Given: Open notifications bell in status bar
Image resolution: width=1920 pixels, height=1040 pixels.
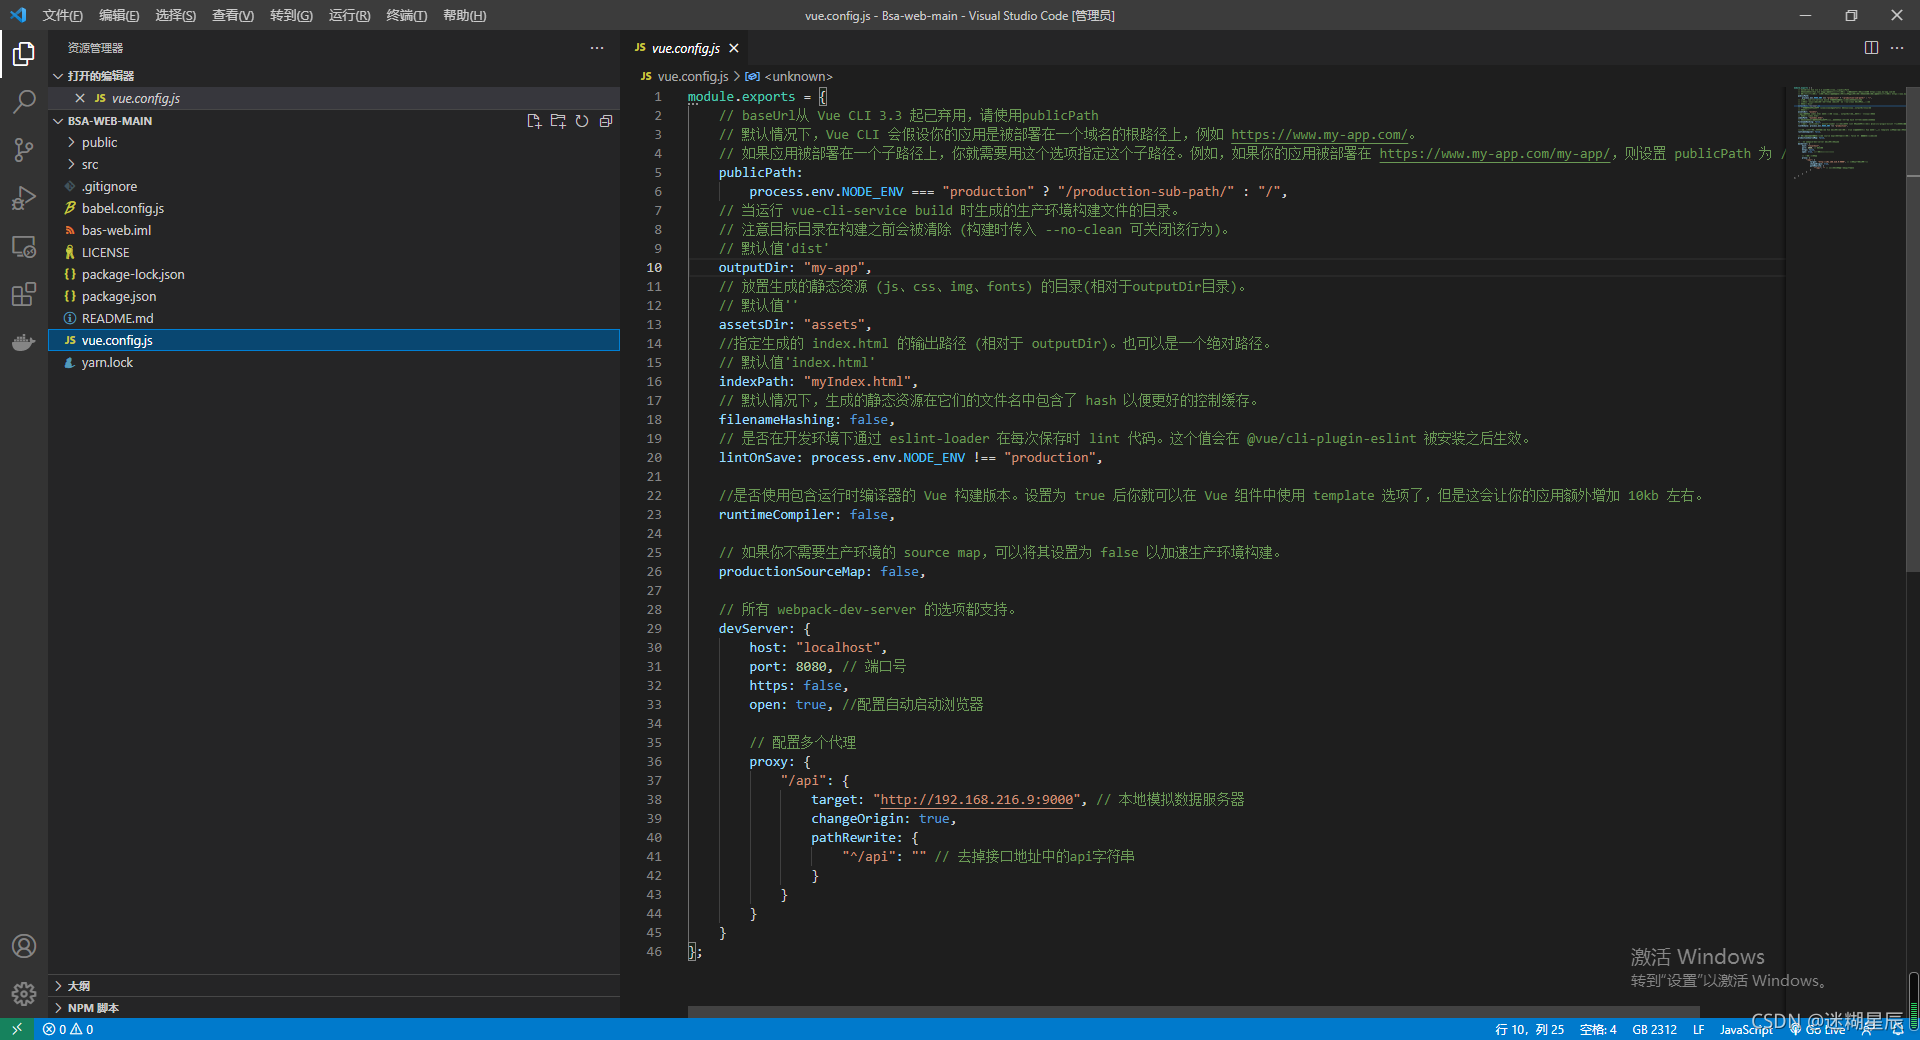Looking at the screenshot, I should (x=1898, y=1029).
